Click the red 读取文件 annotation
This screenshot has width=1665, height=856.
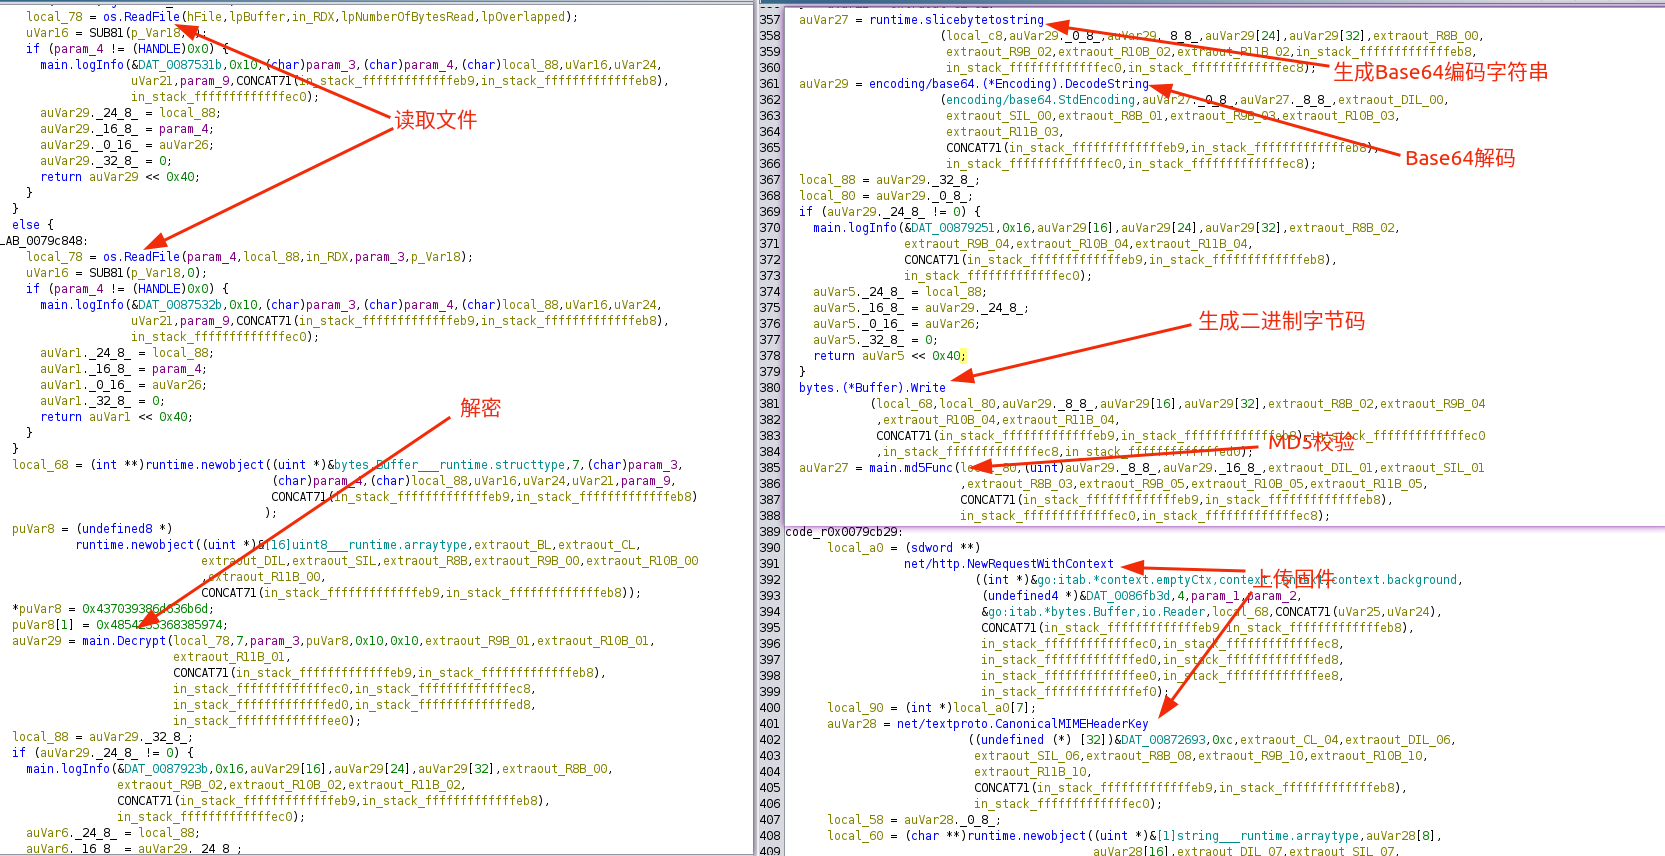pyautogui.click(x=435, y=120)
